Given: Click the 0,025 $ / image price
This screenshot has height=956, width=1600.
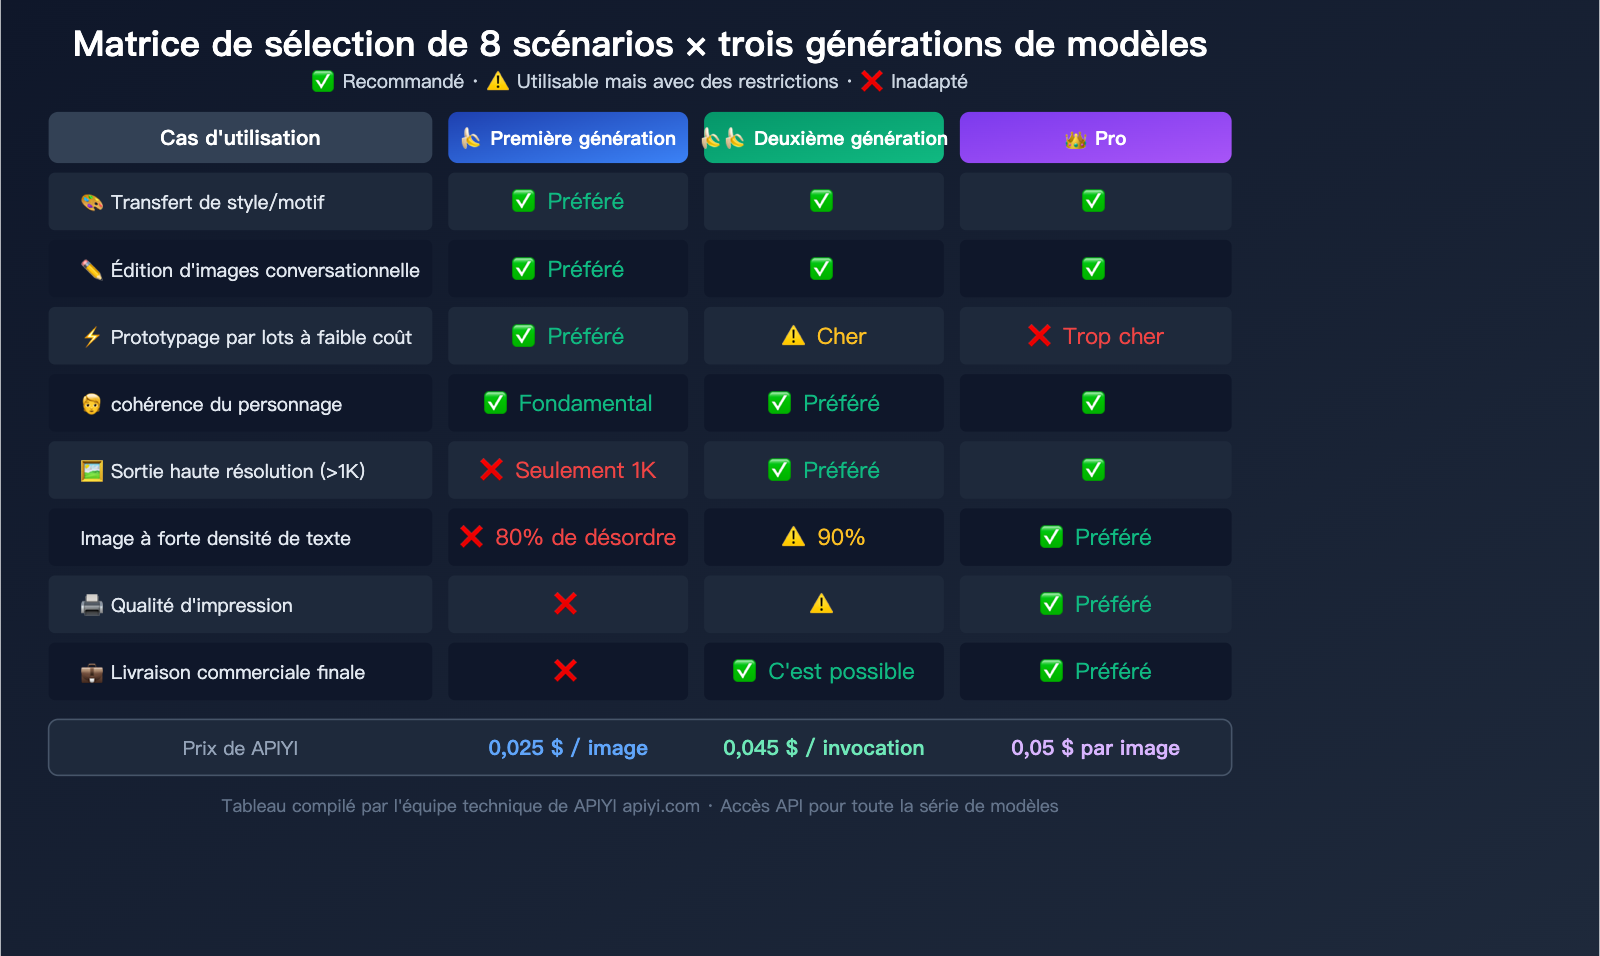Looking at the screenshot, I should [567, 748].
